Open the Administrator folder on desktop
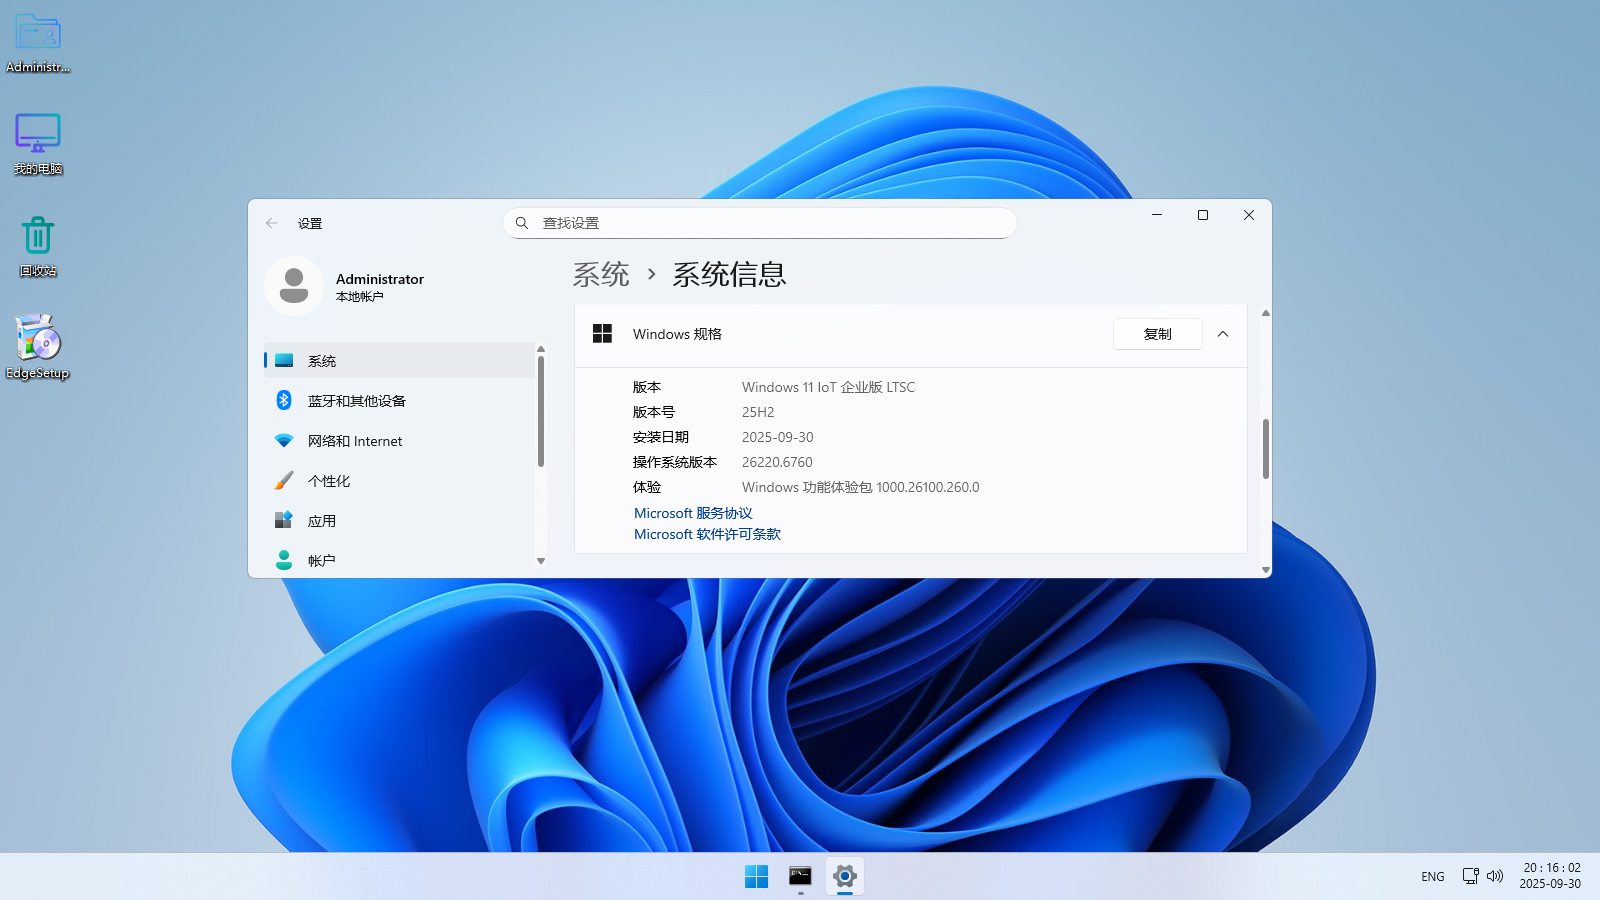The width and height of the screenshot is (1600, 900). (x=38, y=43)
